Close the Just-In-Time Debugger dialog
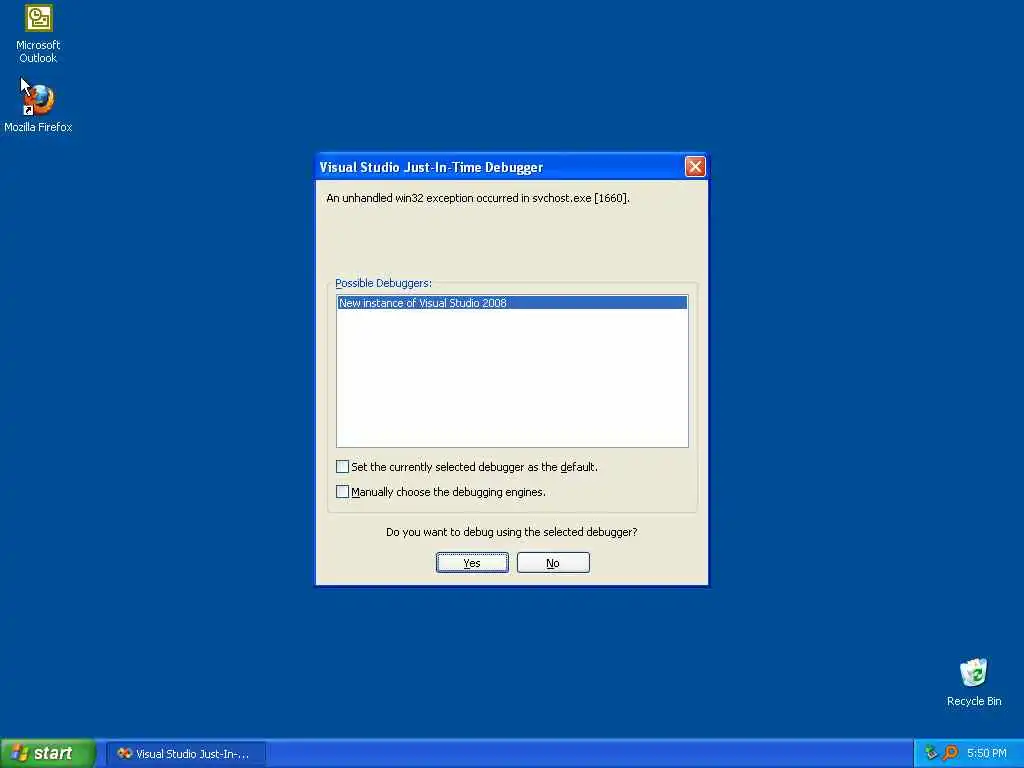The width and height of the screenshot is (1024, 768). pos(695,167)
